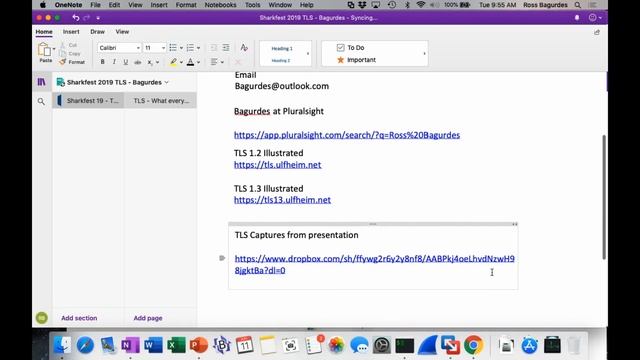This screenshot has width=640, height=360.
Task: Open the smiley feedback icon
Action: click(593, 18)
